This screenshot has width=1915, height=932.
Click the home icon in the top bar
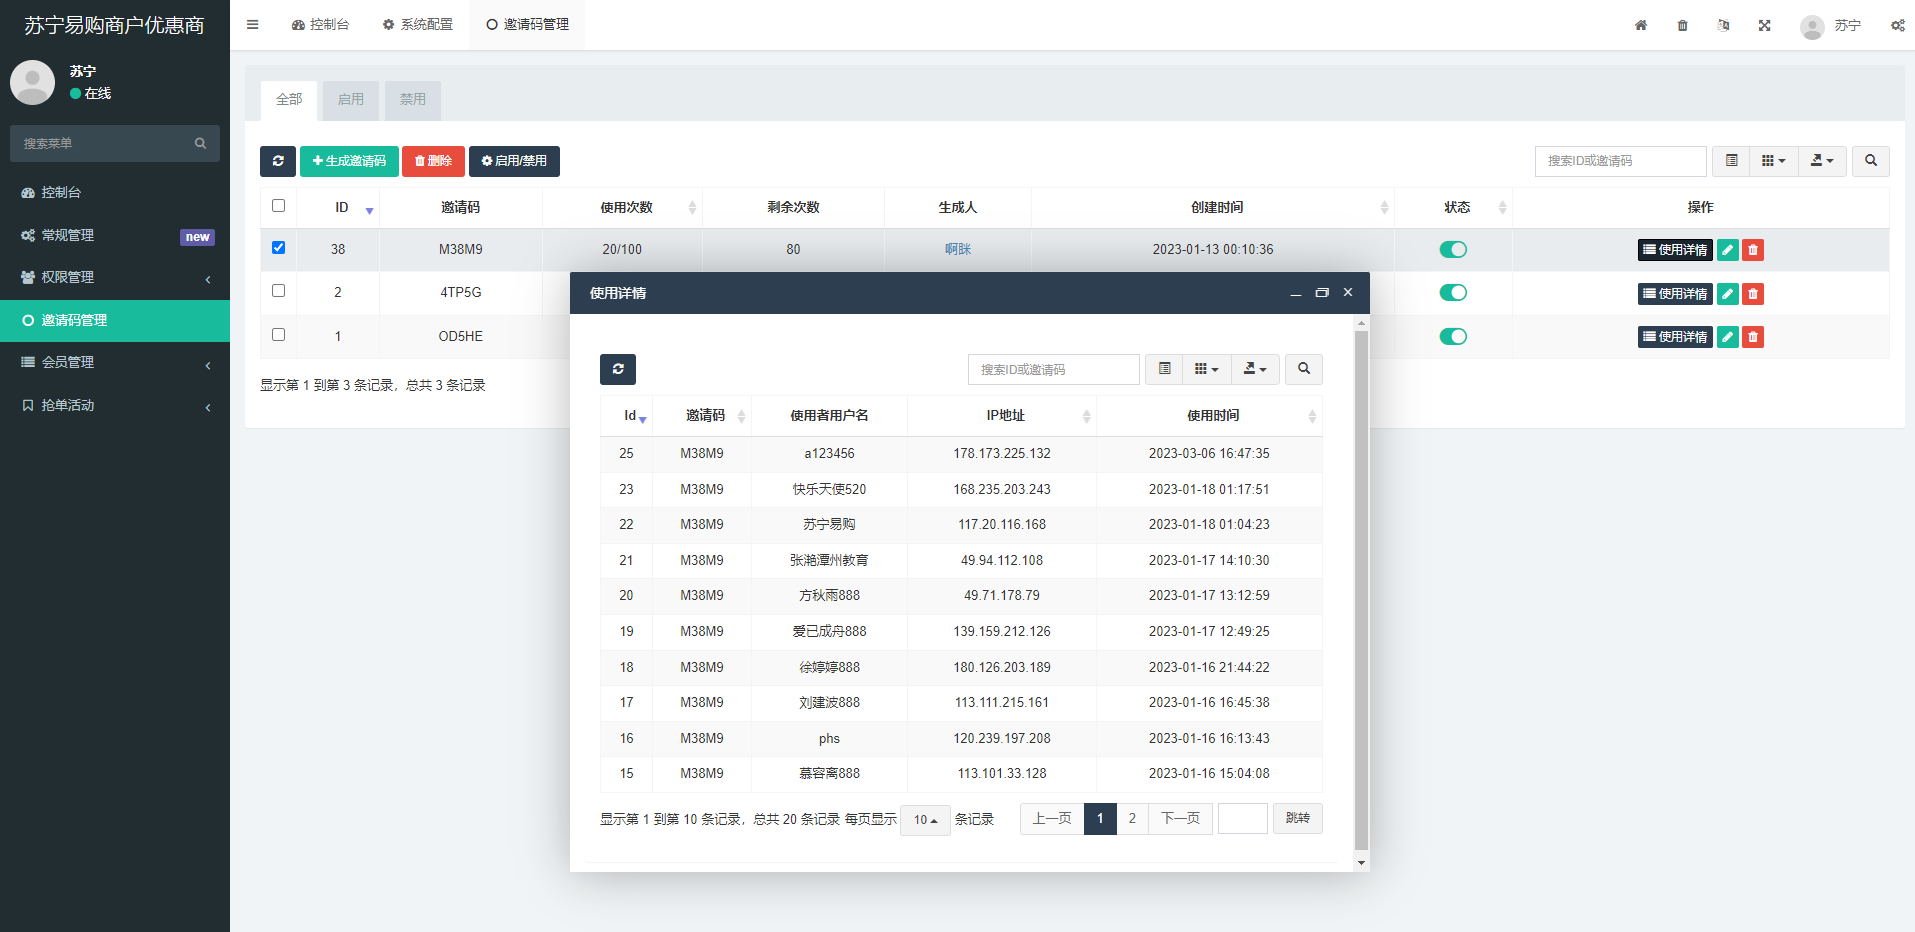click(1641, 25)
